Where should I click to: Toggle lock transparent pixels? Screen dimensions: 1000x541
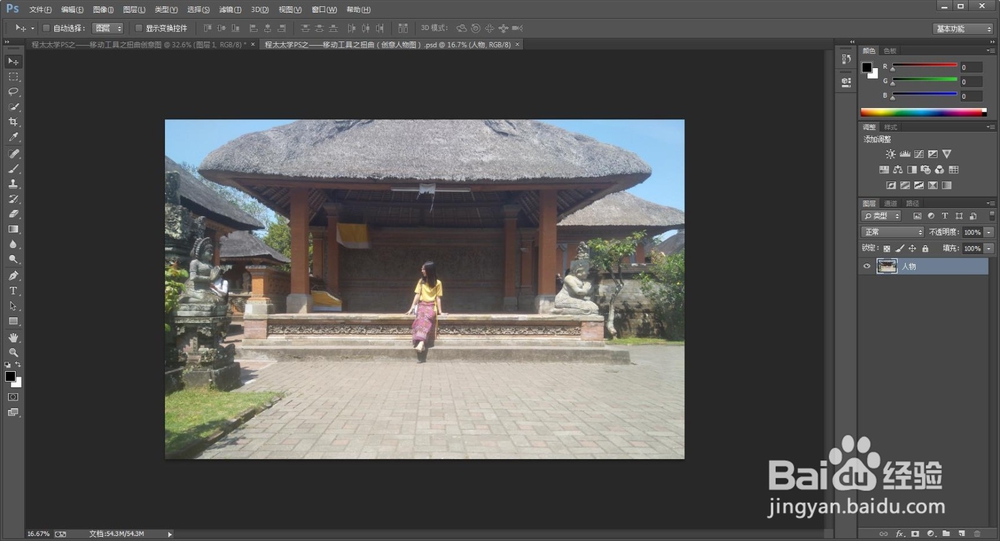click(x=886, y=249)
